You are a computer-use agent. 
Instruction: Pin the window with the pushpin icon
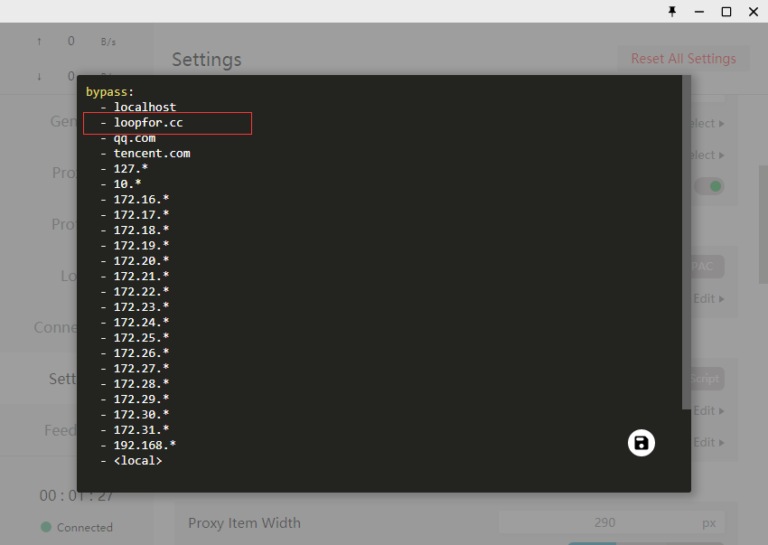[x=672, y=11]
